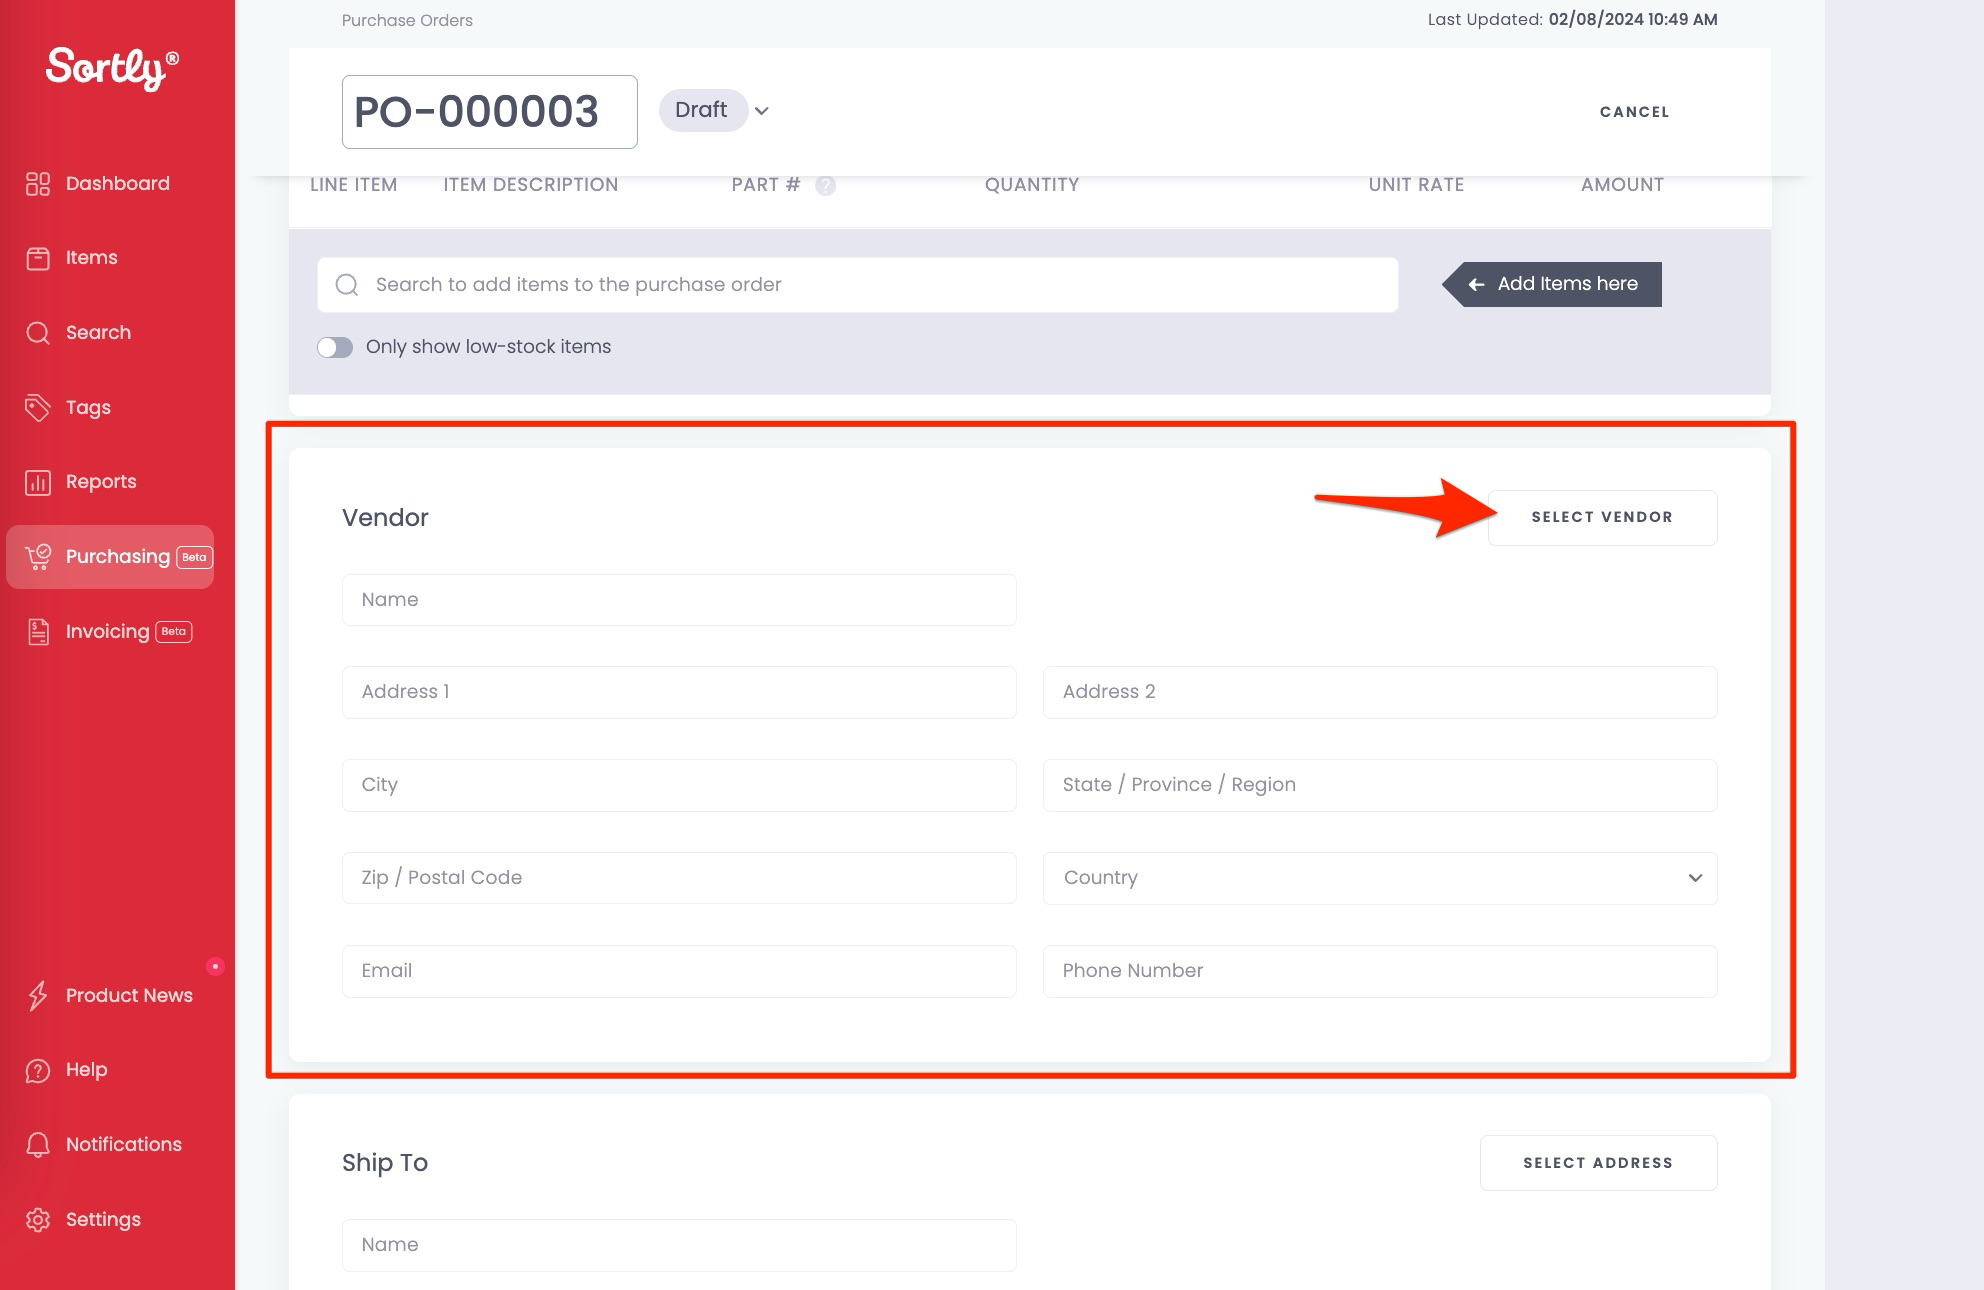Open the Tags section
Screen dimensions: 1984x1290
[87, 407]
